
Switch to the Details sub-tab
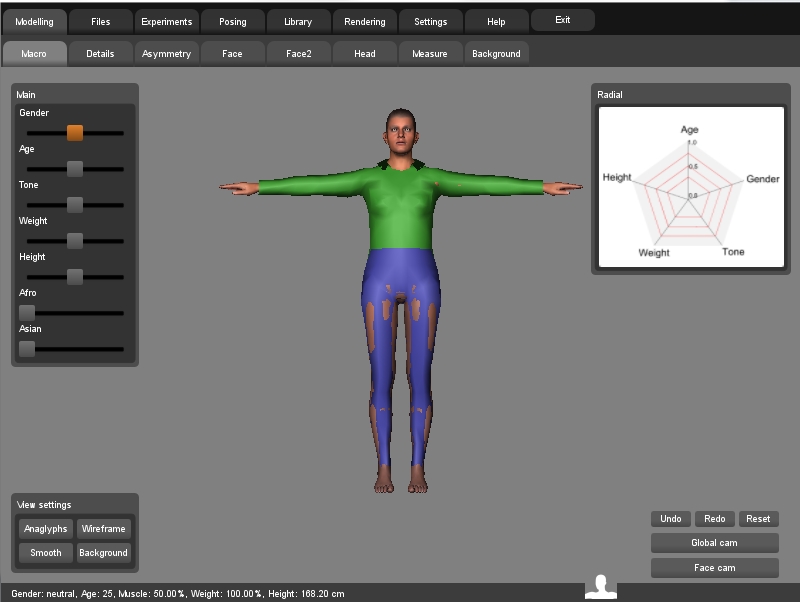coord(100,54)
